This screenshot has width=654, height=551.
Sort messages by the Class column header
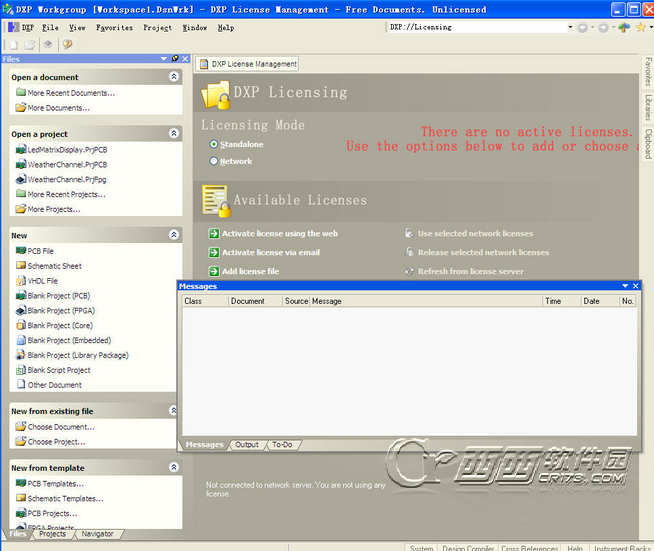[206, 301]
